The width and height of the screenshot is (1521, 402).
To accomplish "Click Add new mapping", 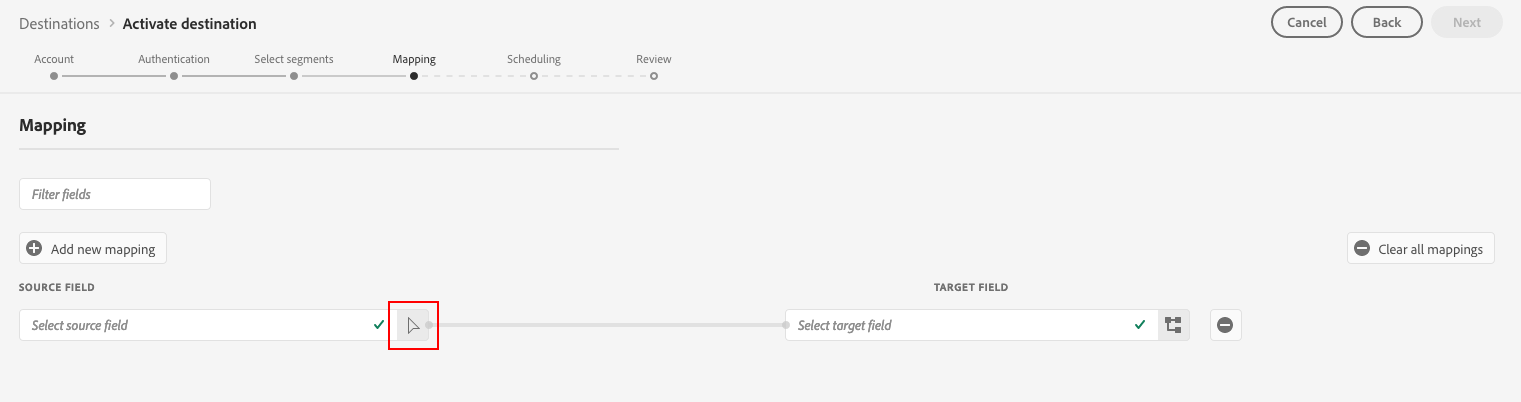I will point(93,249).
